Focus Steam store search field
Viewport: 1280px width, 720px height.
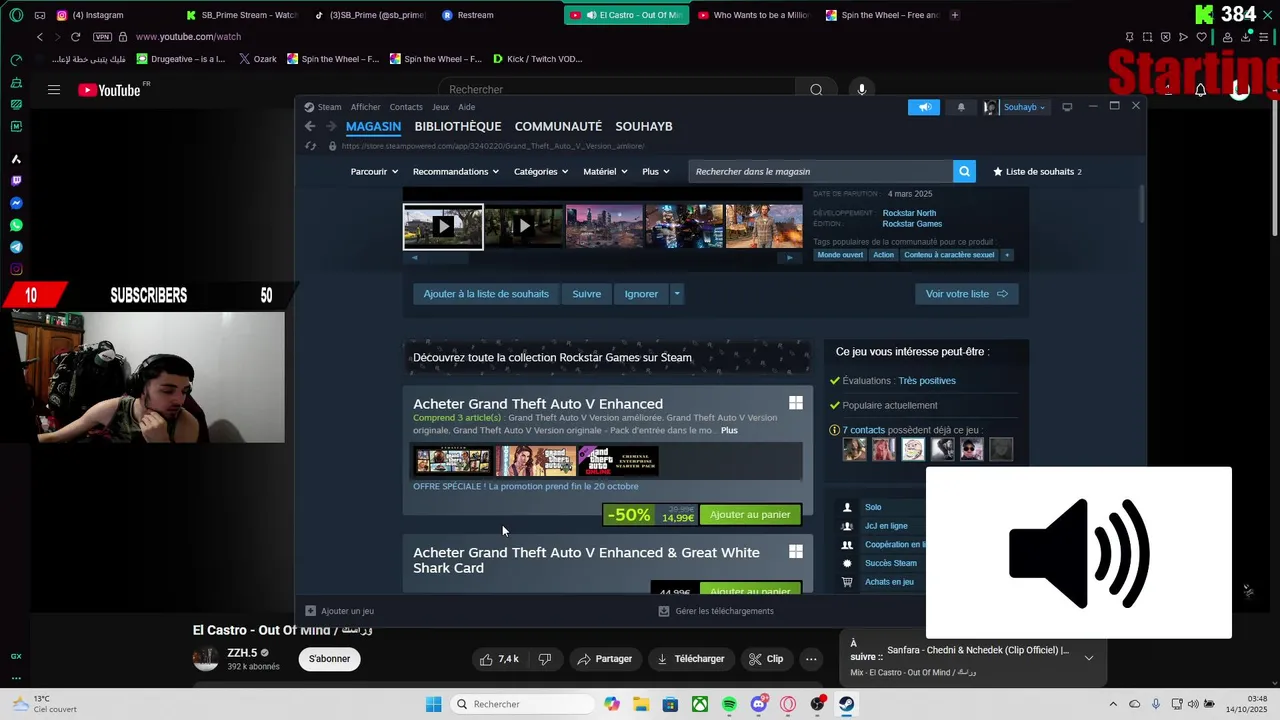(x=820, y=171)
